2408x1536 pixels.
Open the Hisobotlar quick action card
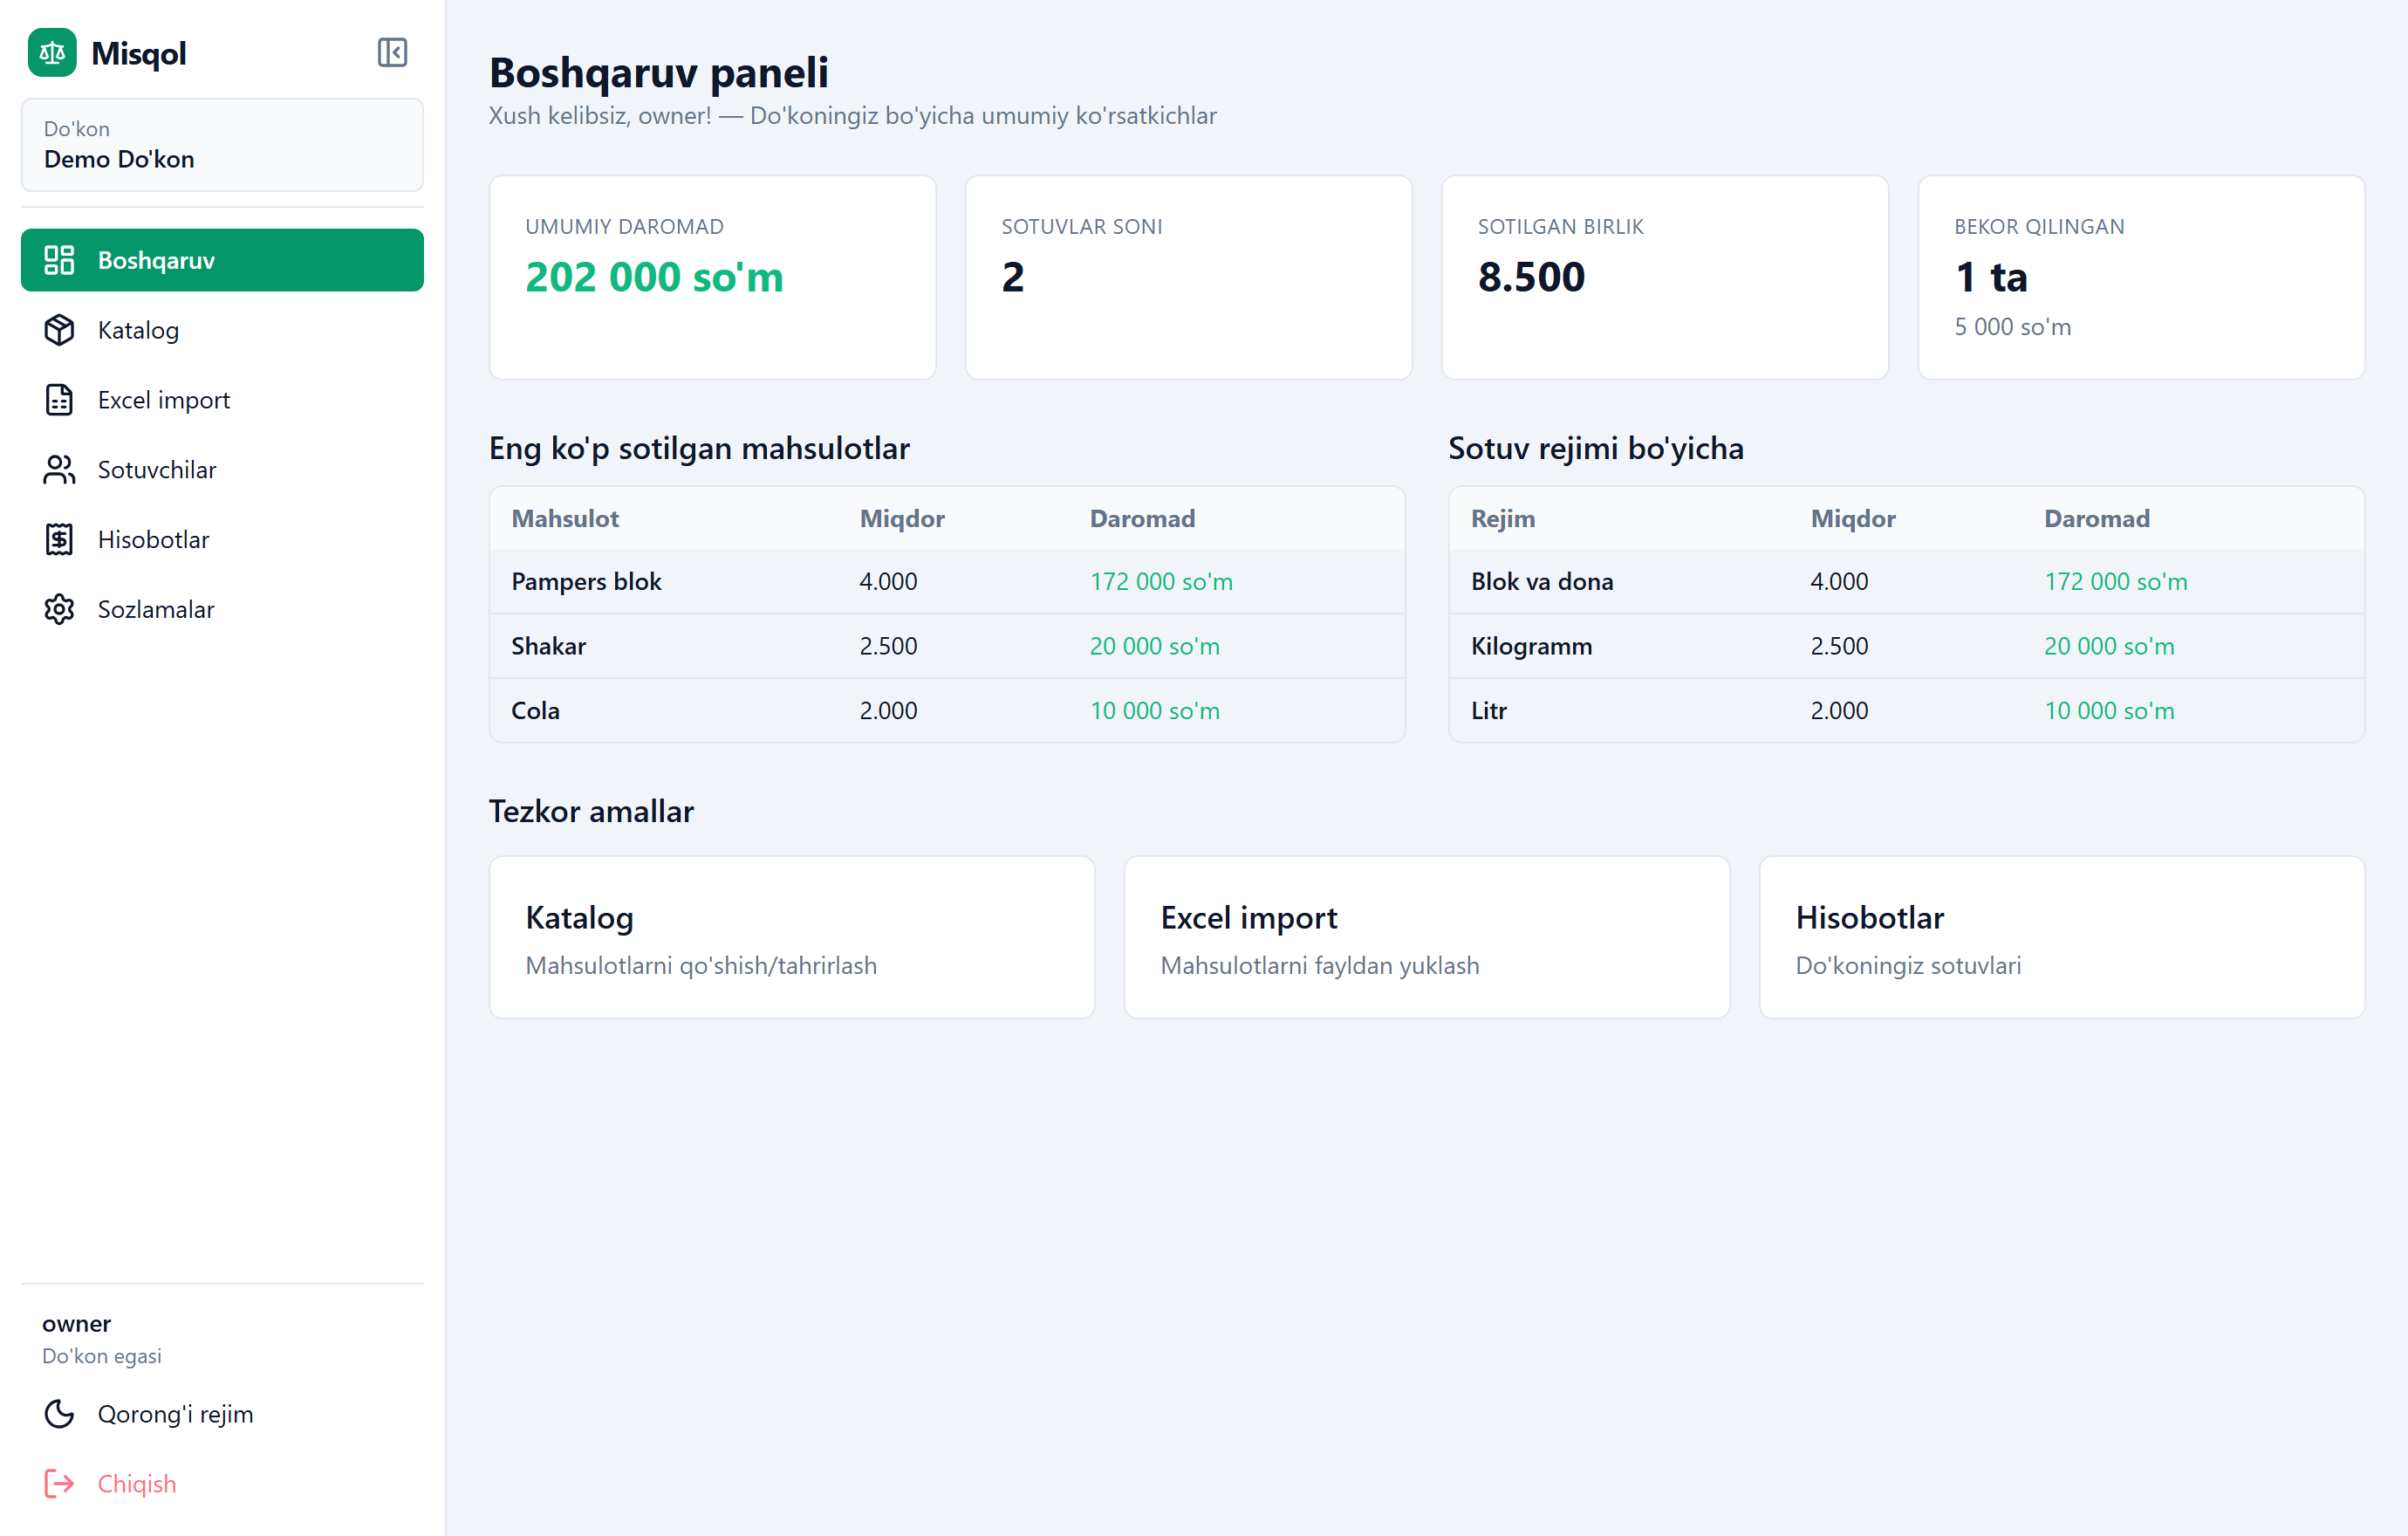(x=2062, y=937)
